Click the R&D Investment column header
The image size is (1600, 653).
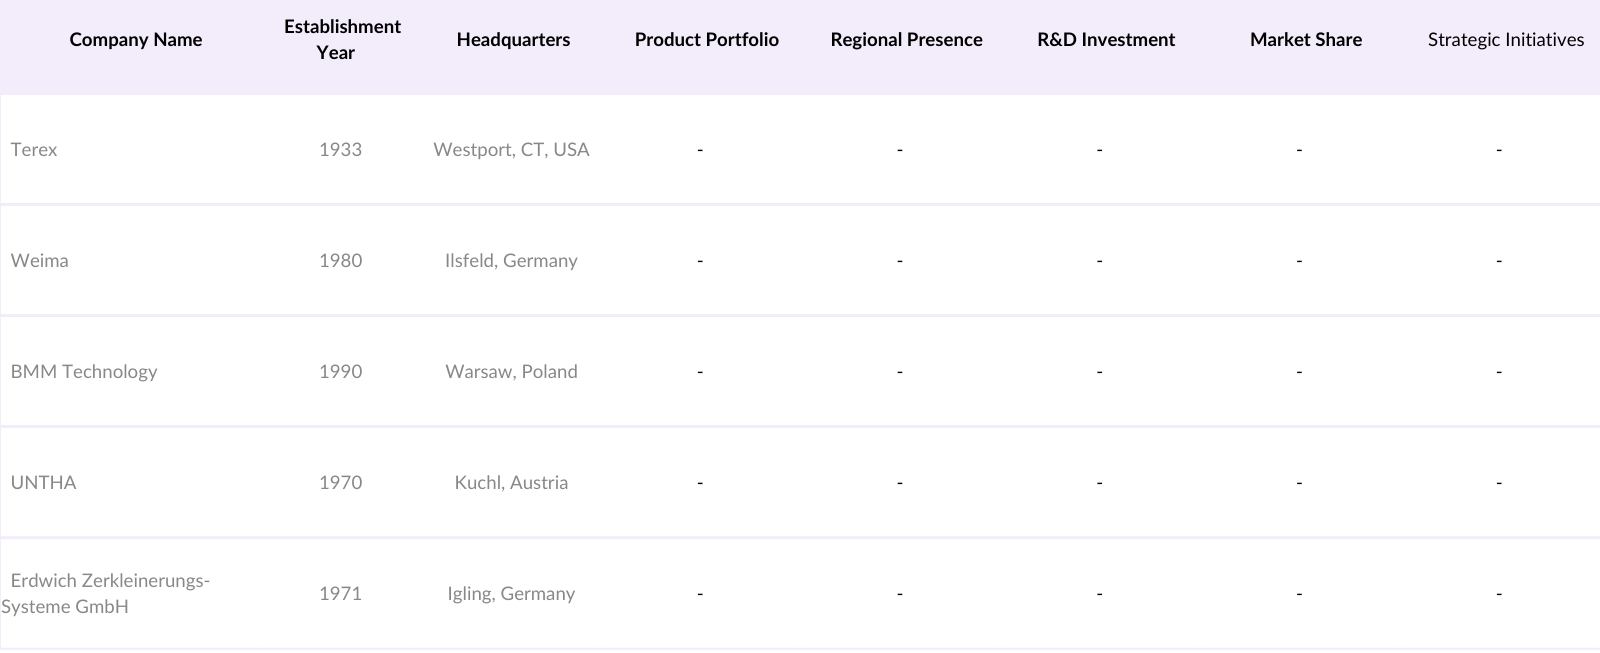(x=1106, y=40)
